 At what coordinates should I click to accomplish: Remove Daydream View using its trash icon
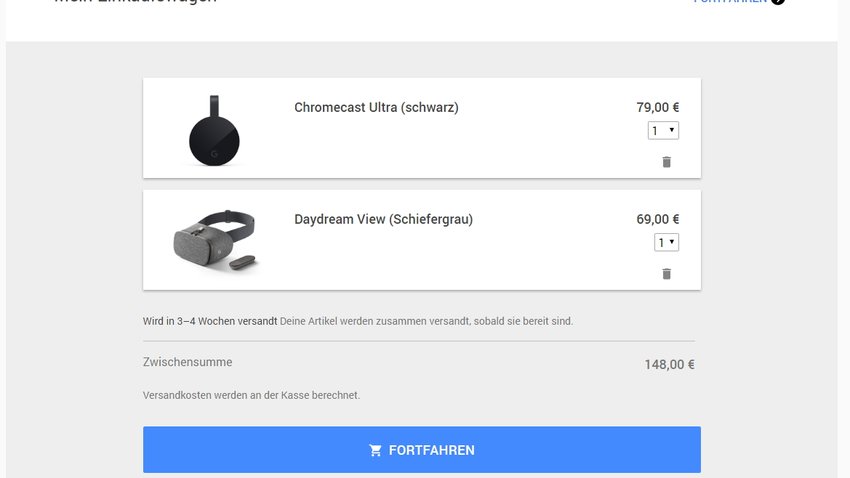666,274
